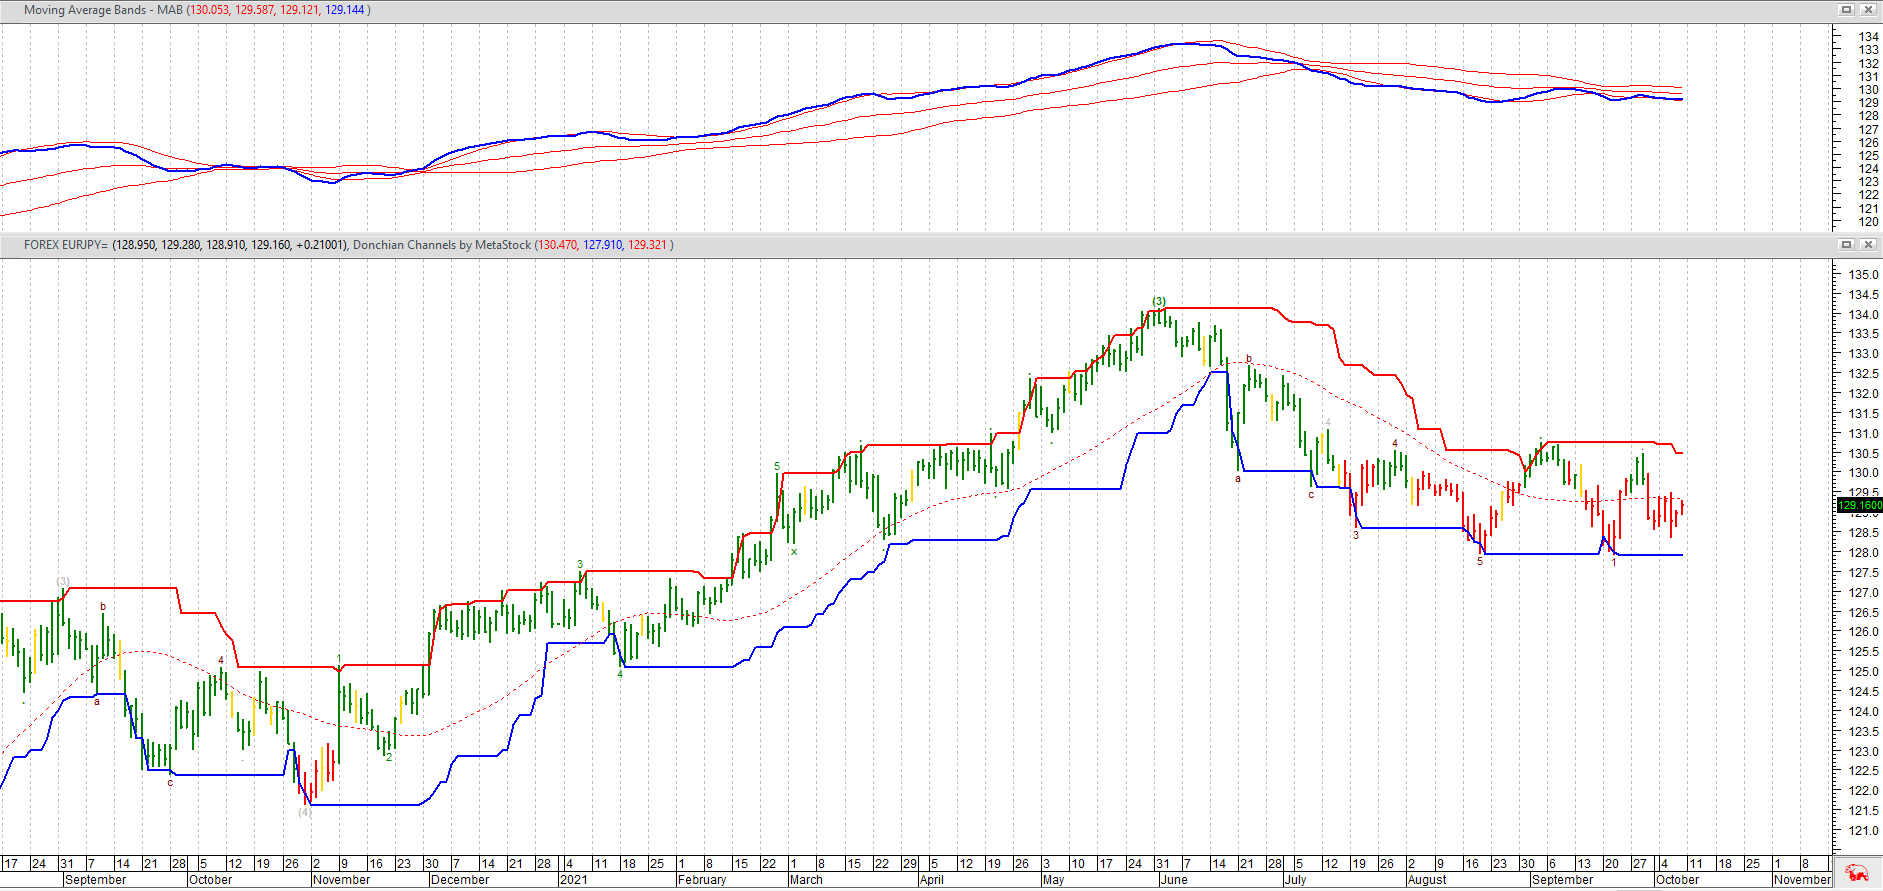This screenshot has height=891, width=1883.
Task: Click the June month label
Action: [1174, 880]
